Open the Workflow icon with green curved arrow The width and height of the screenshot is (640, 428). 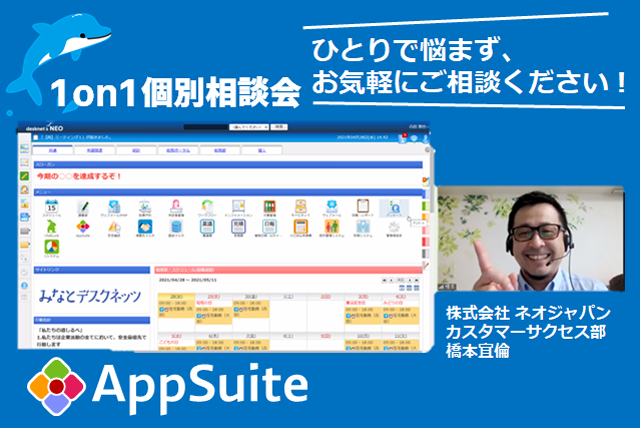click(x=207, y=207)
